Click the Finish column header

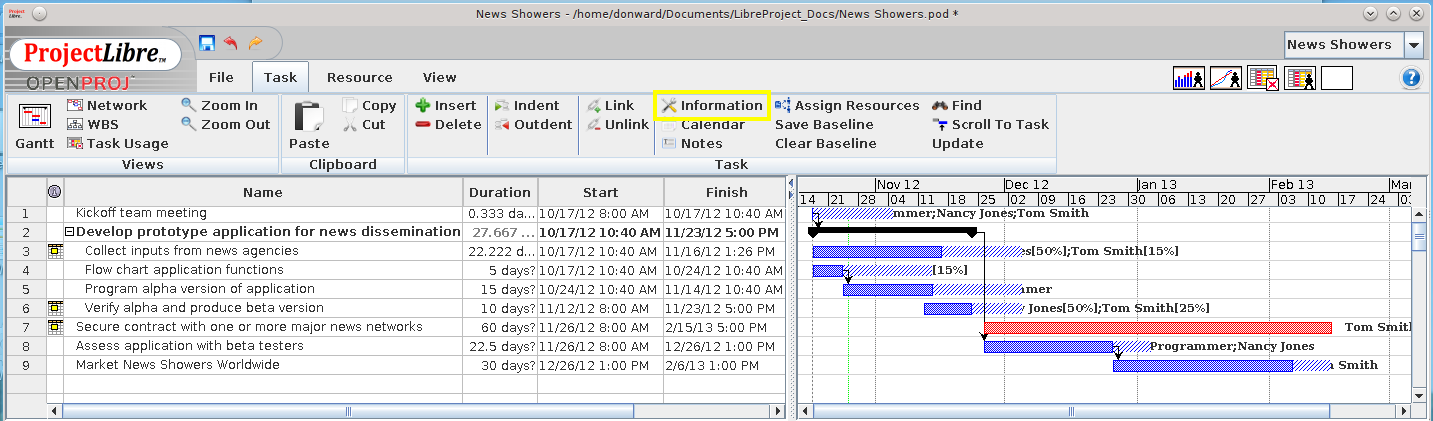click(x=726, y=192)
